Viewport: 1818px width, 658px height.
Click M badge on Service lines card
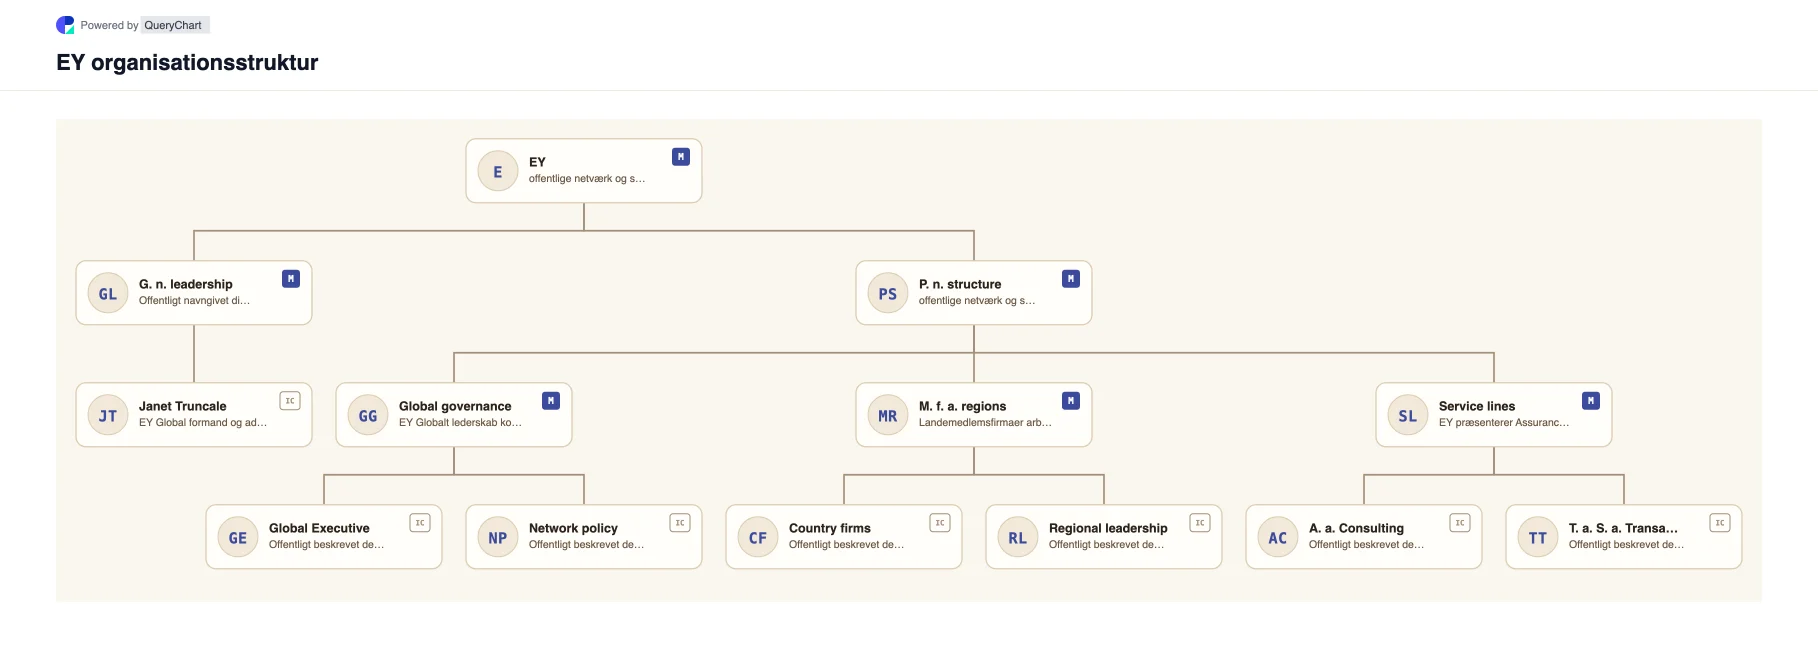[x=1591, y=401]
